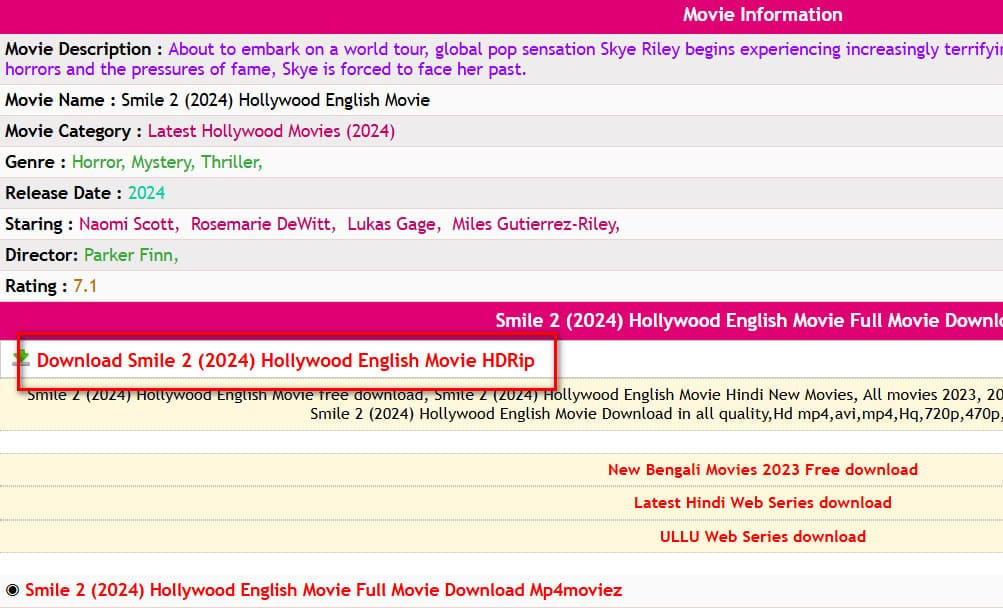Viewport: 1003px width, 608px height.
Task: Select the Horror genre link
Action: (x=99, y=163)
